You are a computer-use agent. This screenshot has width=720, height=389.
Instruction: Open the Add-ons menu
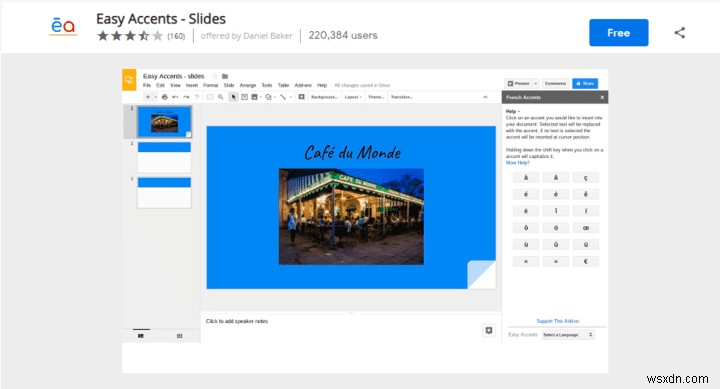[303, 85]
